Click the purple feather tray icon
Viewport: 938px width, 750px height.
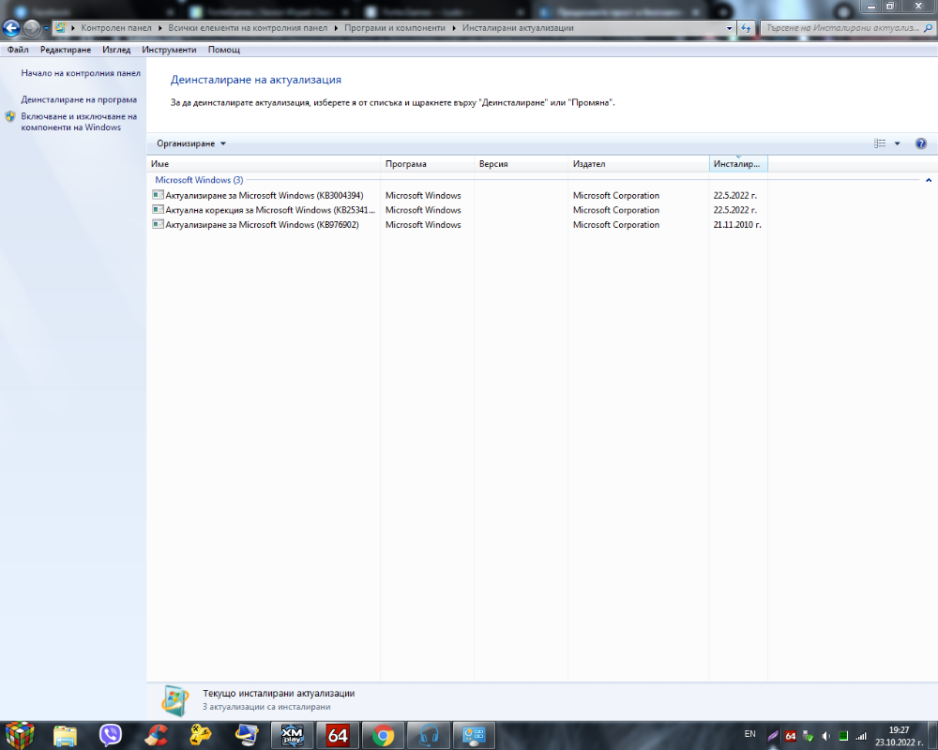point(773,736)
